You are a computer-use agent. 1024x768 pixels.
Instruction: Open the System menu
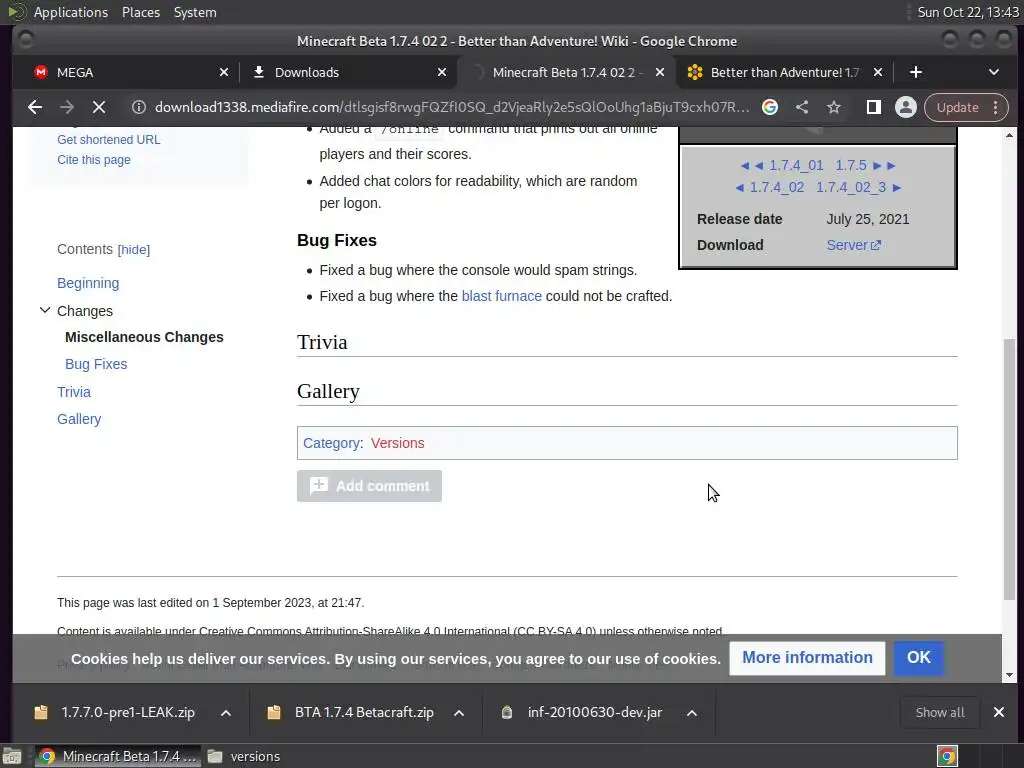(x=195, y=12)
